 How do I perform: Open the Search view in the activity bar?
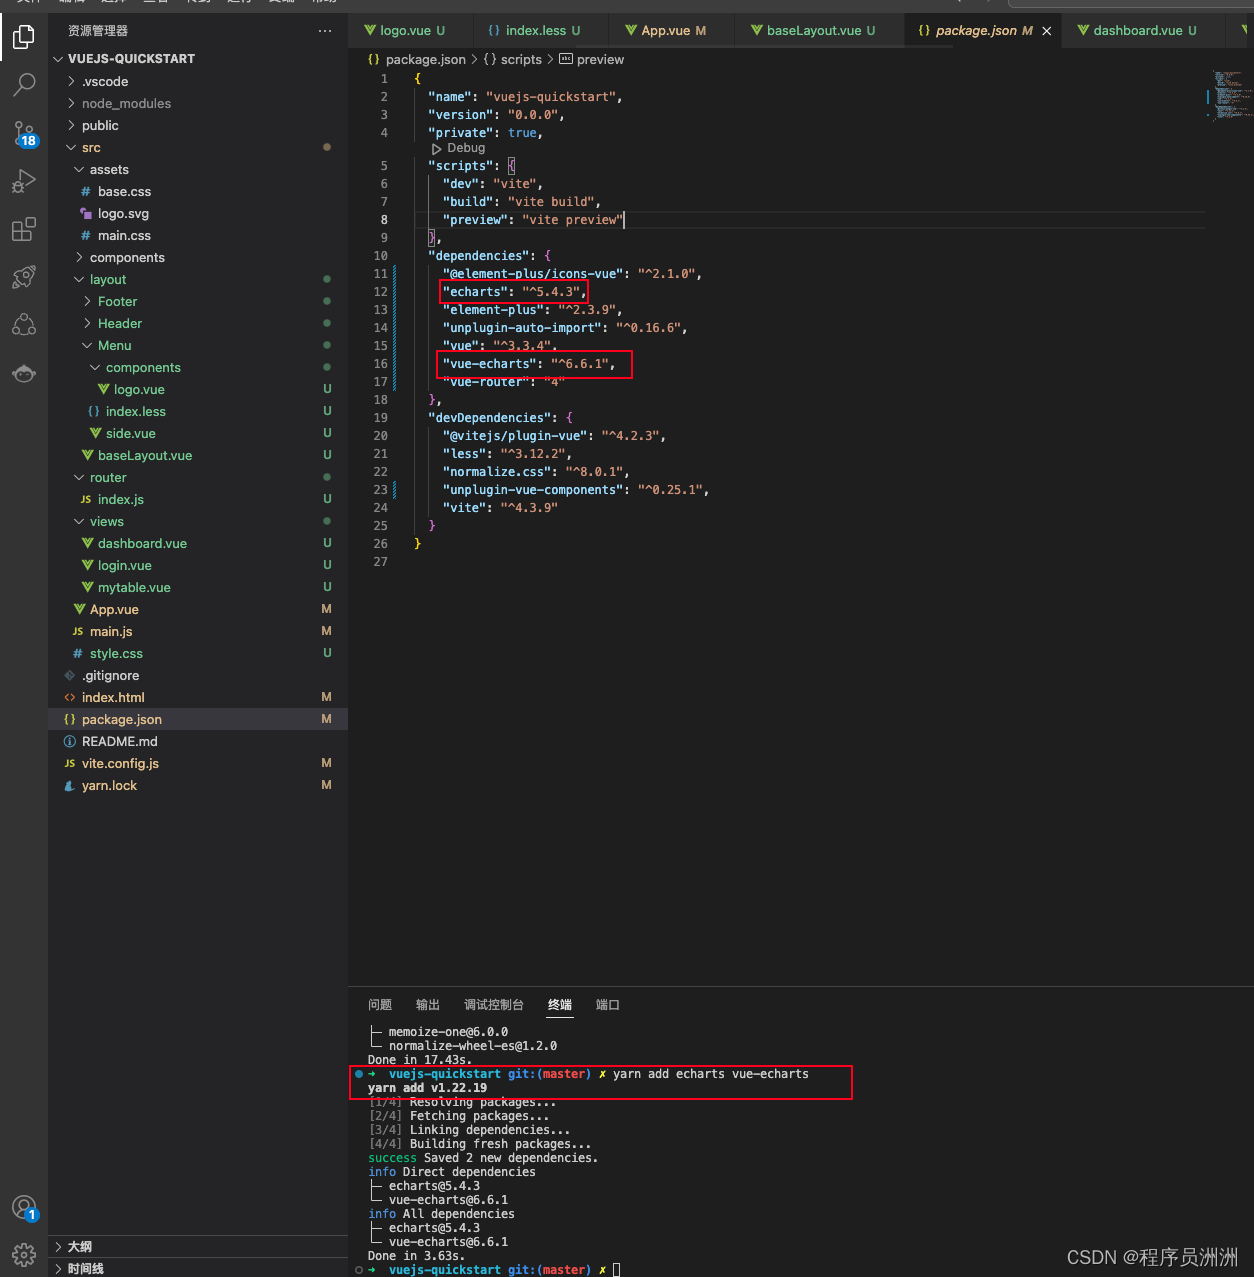click(24, 85)
